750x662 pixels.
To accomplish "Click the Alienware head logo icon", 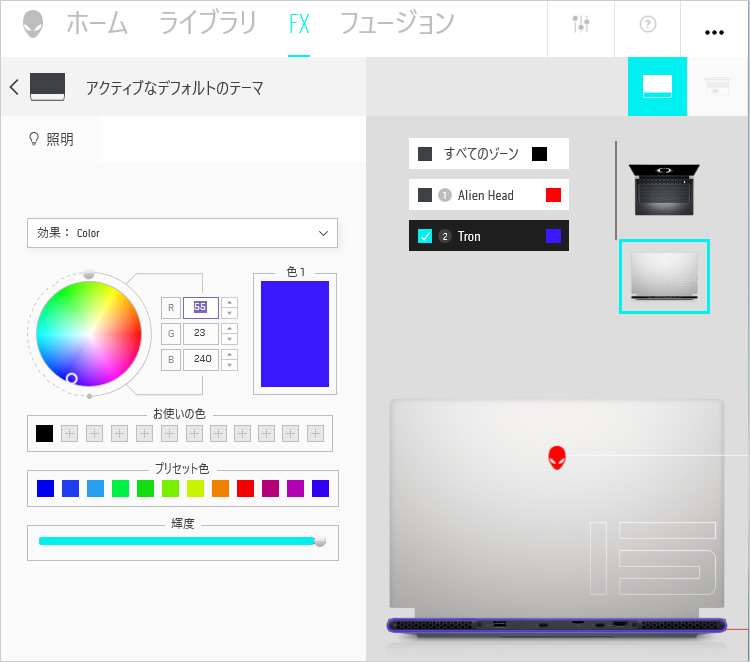I will [33, 25].
